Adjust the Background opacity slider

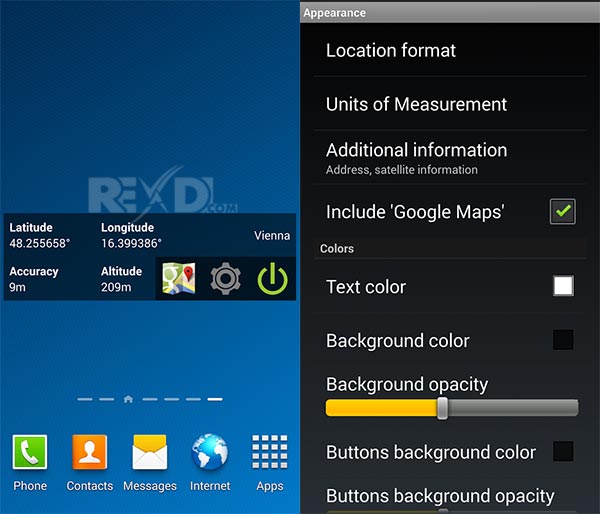coord(452,408)
